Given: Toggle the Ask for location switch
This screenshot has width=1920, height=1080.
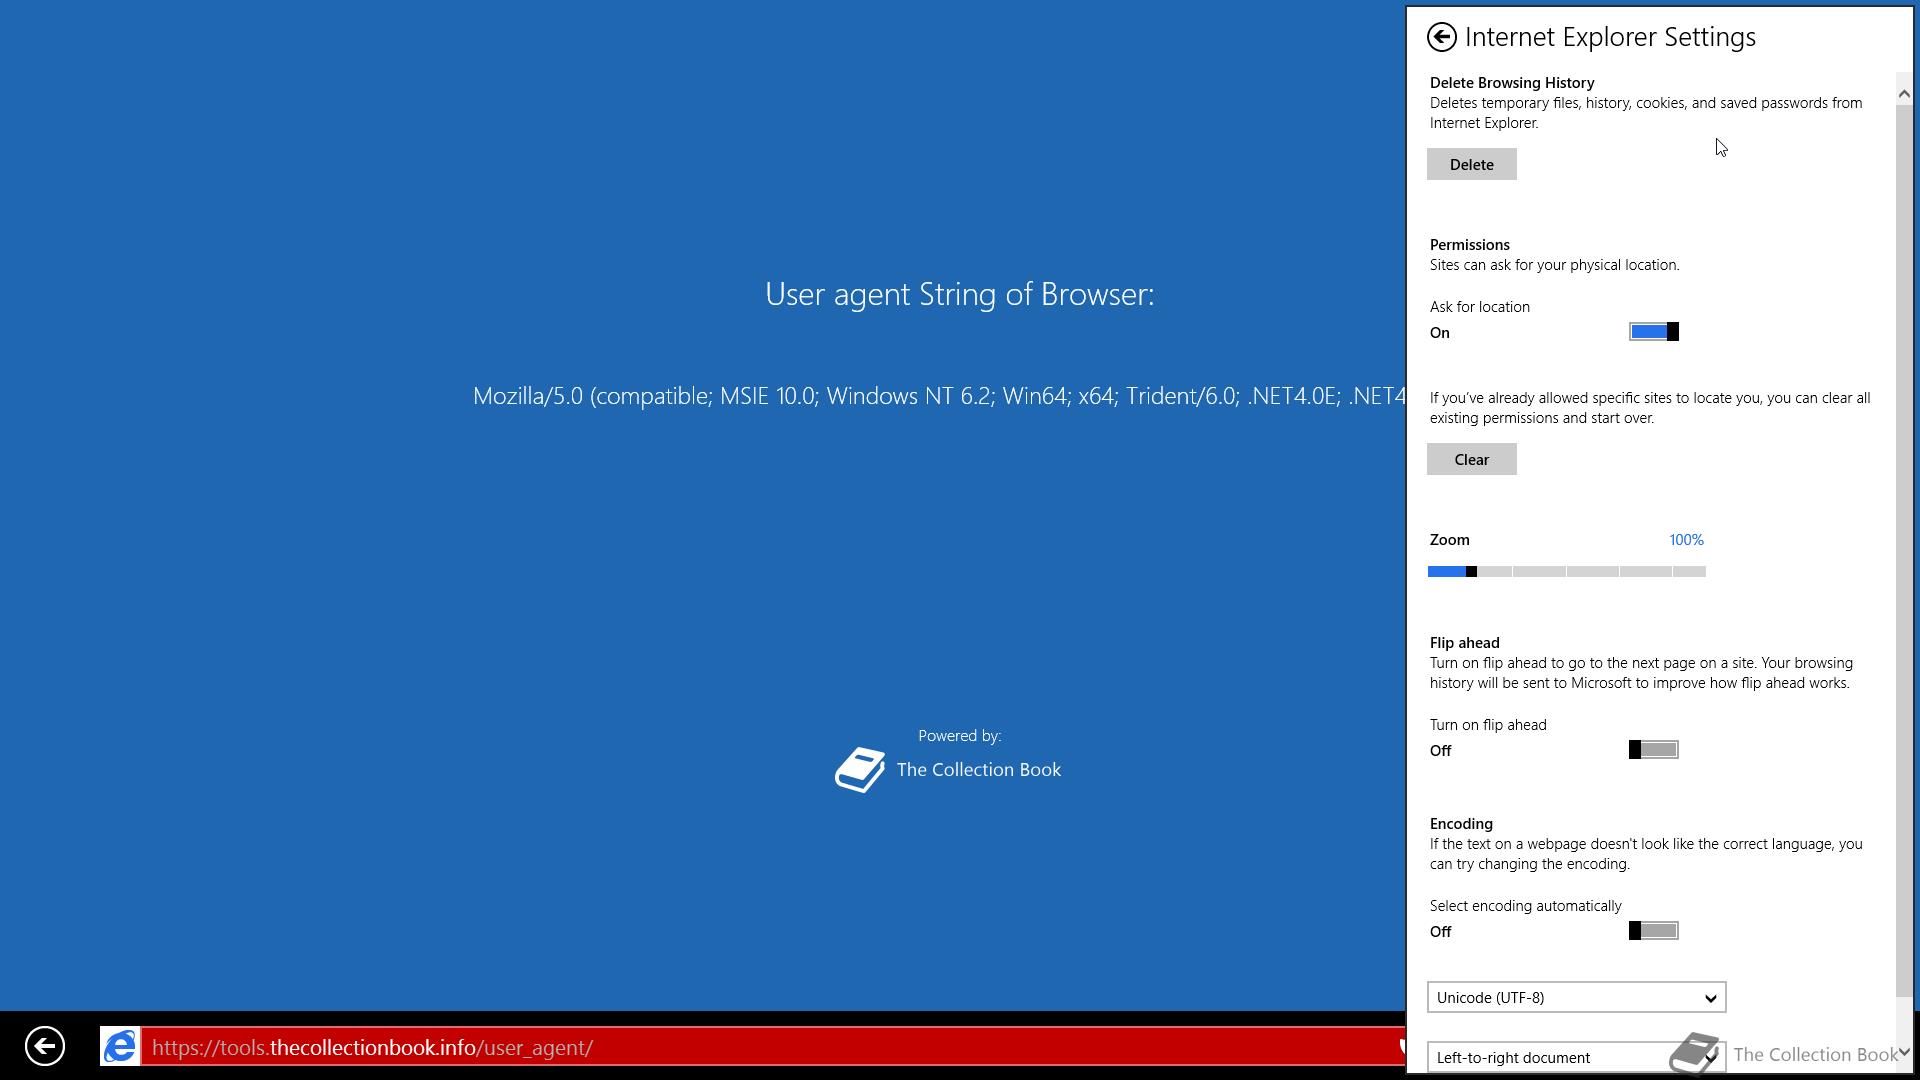Looking at the screenshot, I should 1654,332.
